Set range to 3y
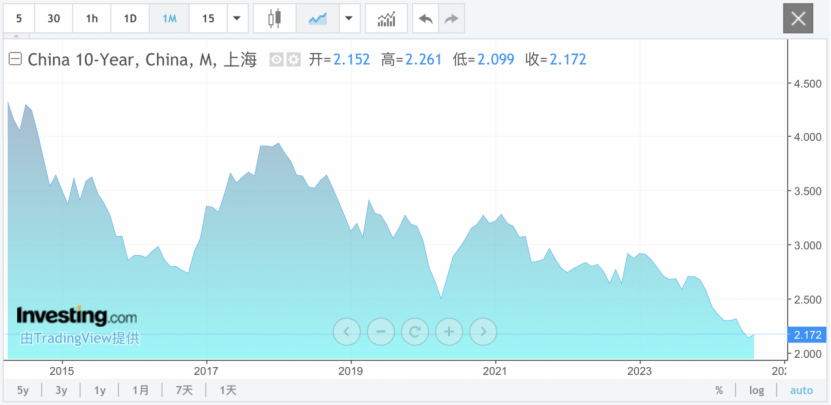 pos(61,391)
